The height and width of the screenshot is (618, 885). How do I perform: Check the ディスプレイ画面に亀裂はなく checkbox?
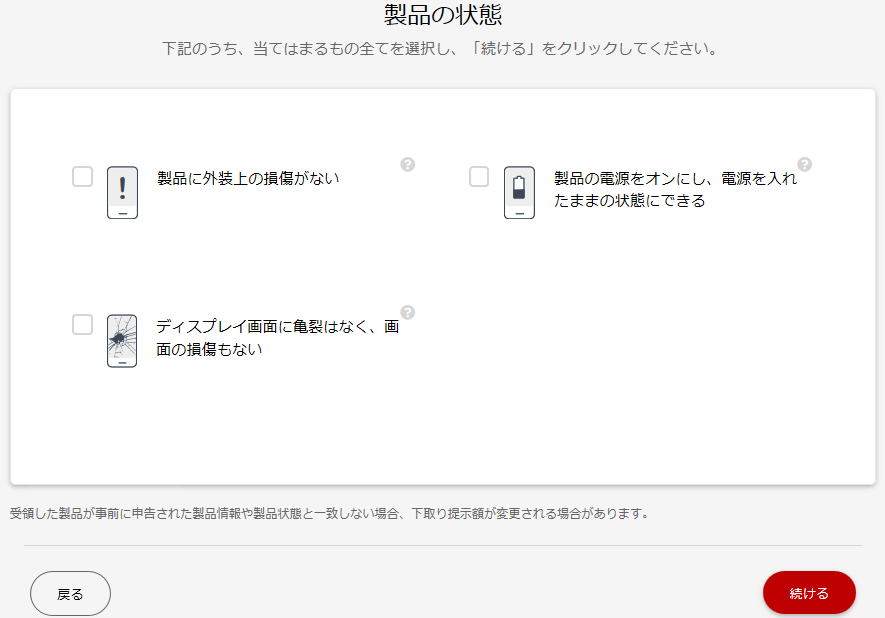click(82, 325)
